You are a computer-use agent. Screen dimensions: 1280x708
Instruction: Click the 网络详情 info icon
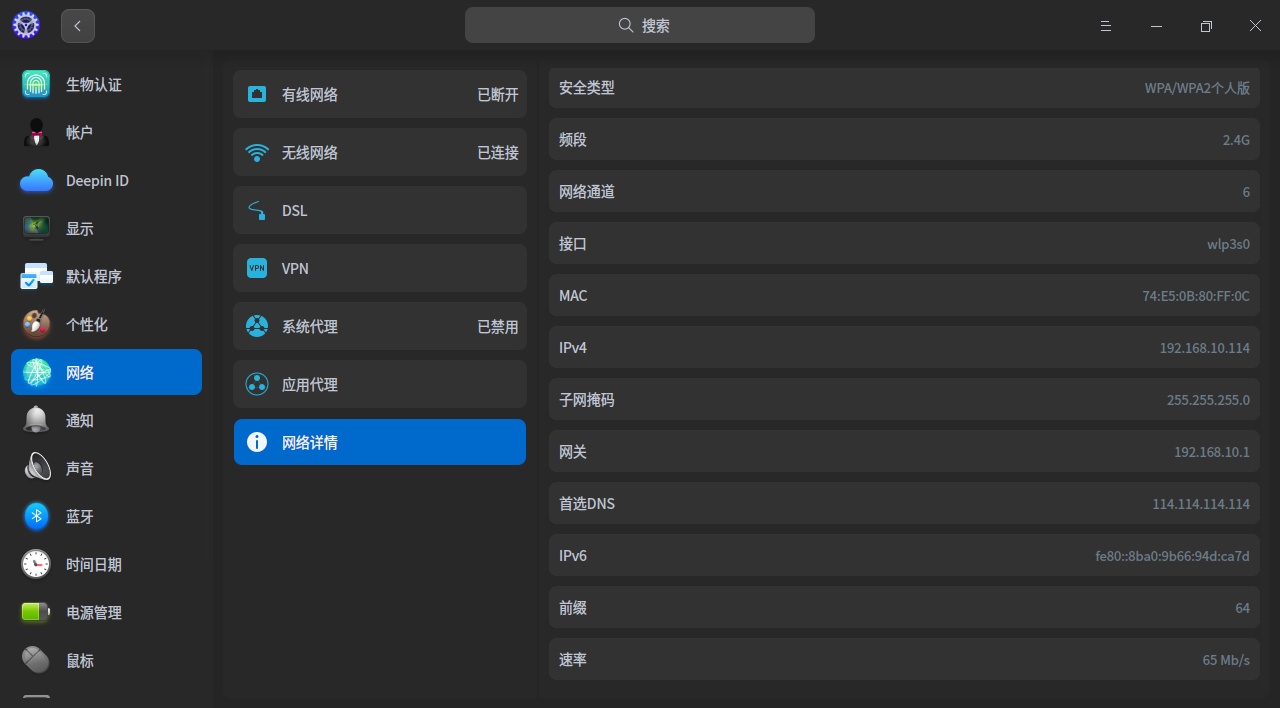click(257, 442)
